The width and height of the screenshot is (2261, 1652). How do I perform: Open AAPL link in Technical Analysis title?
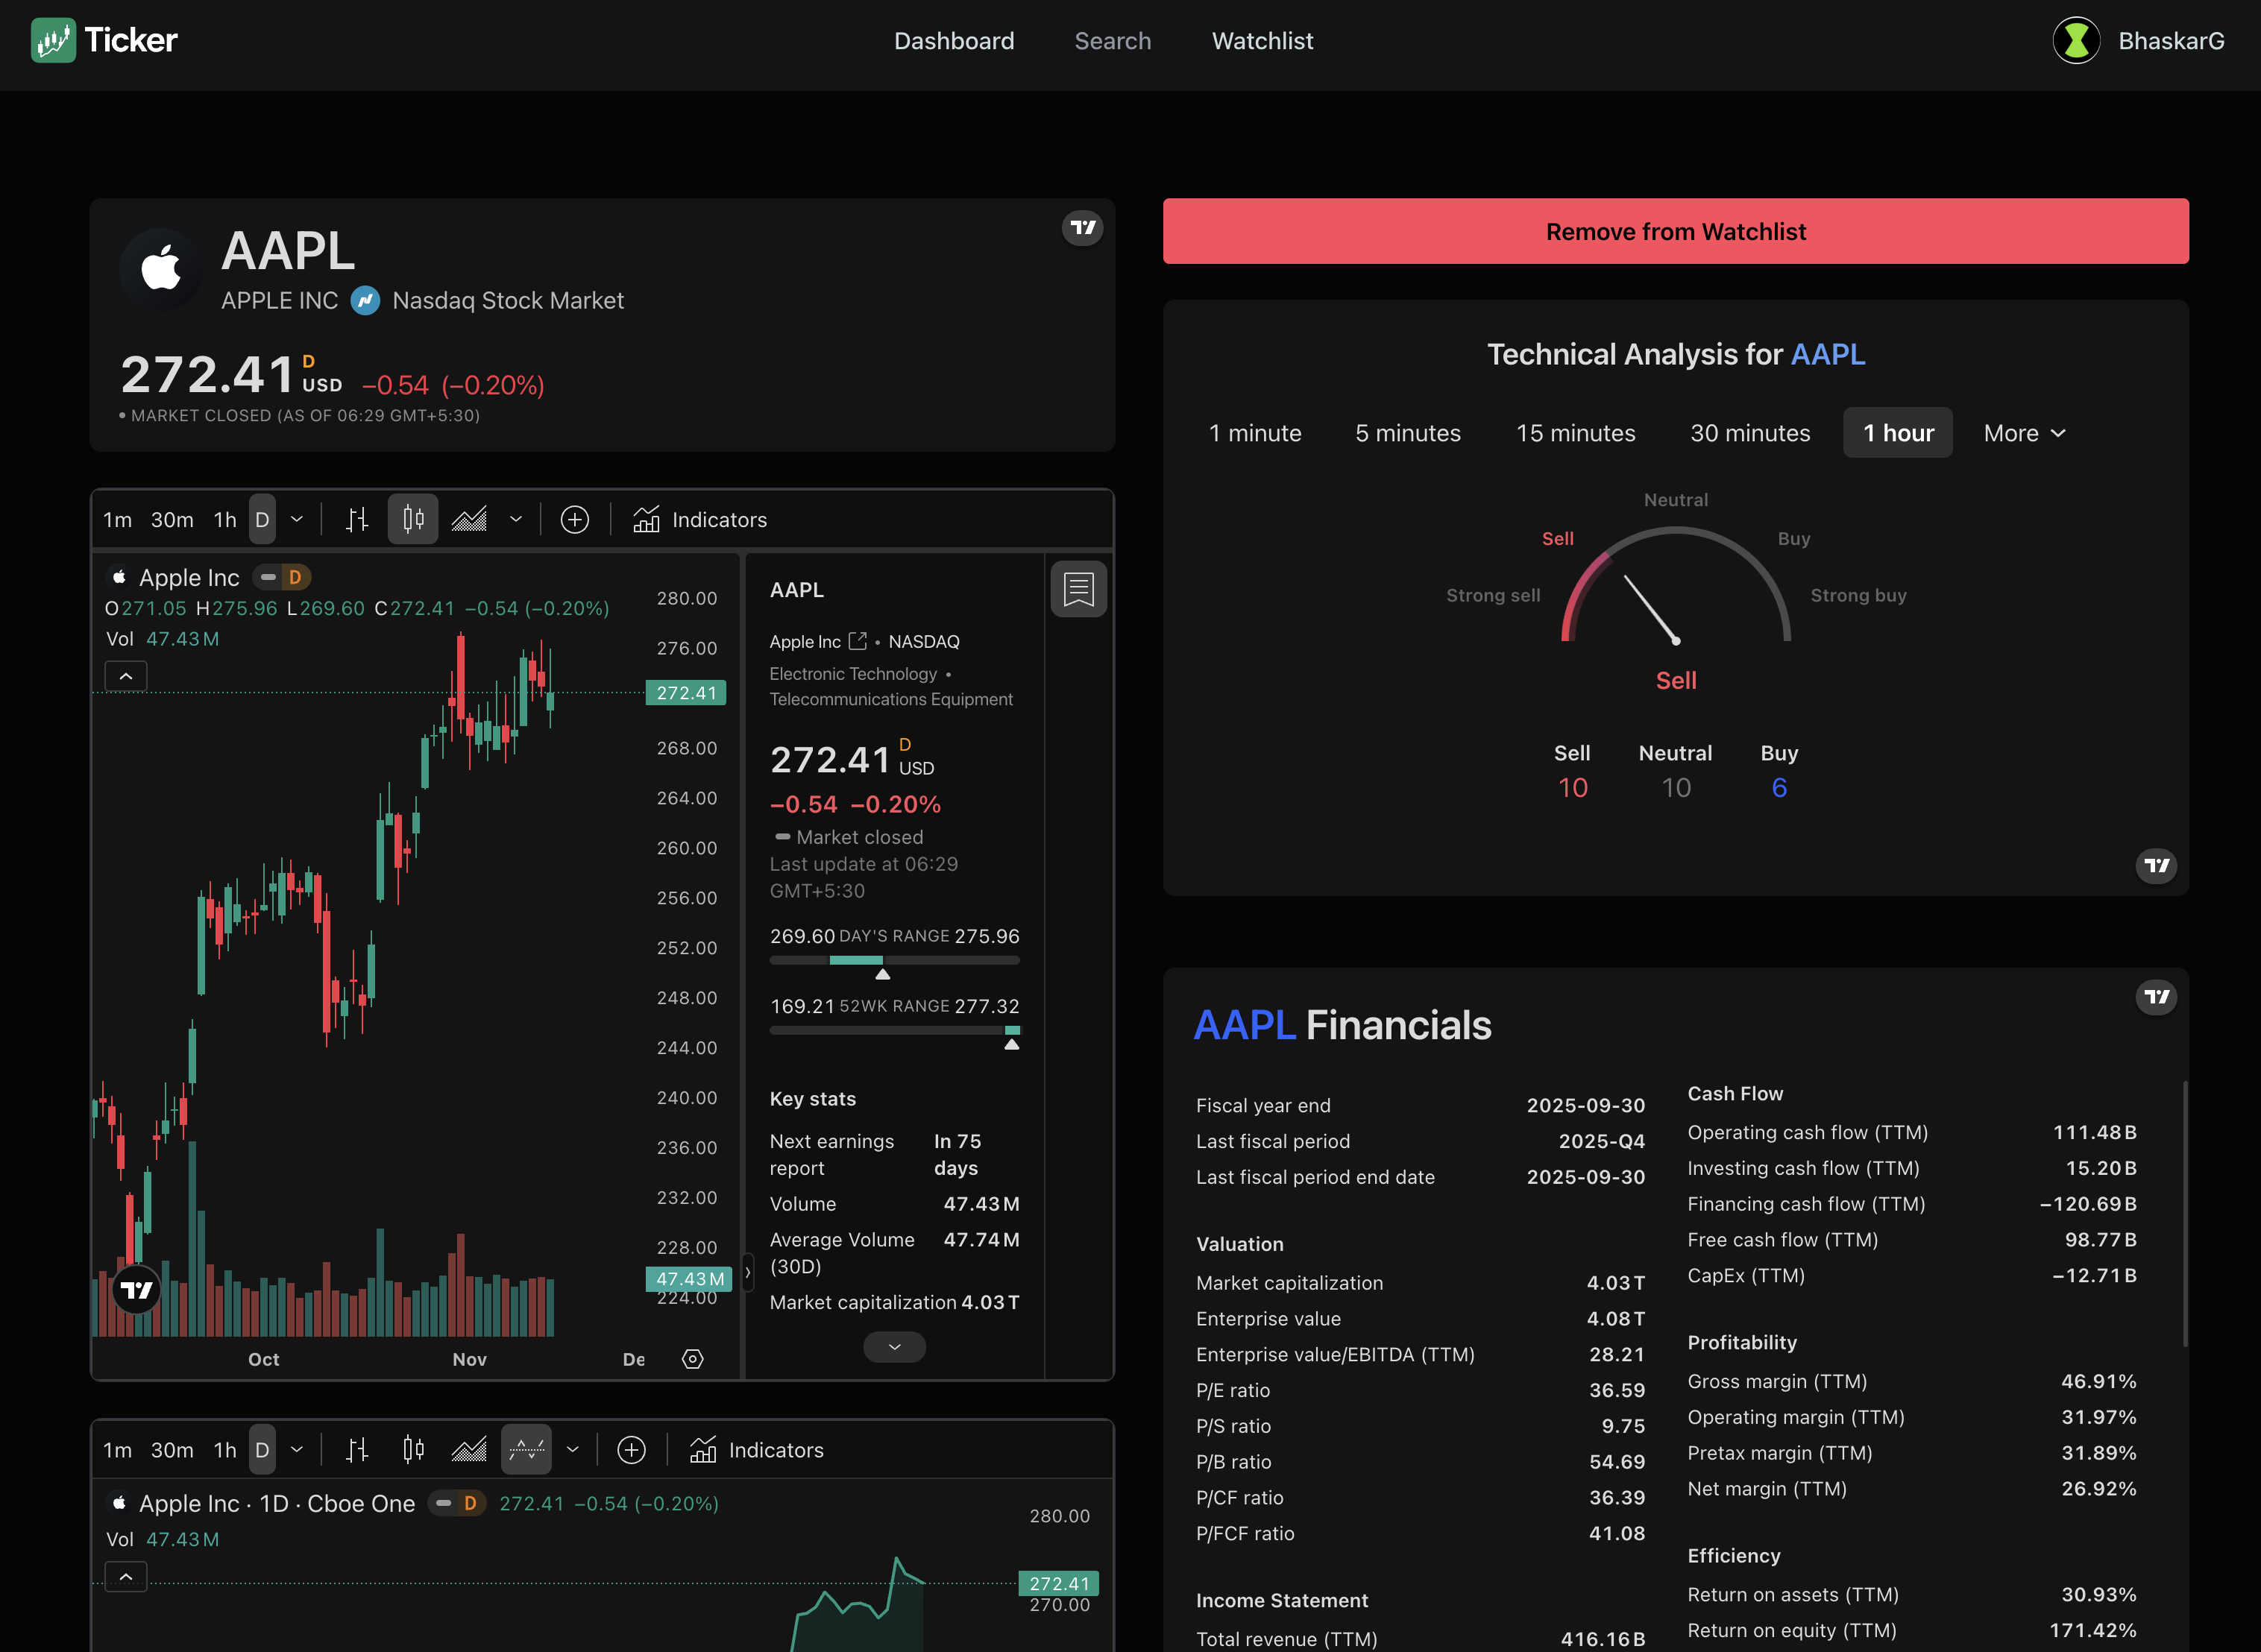1828,354
